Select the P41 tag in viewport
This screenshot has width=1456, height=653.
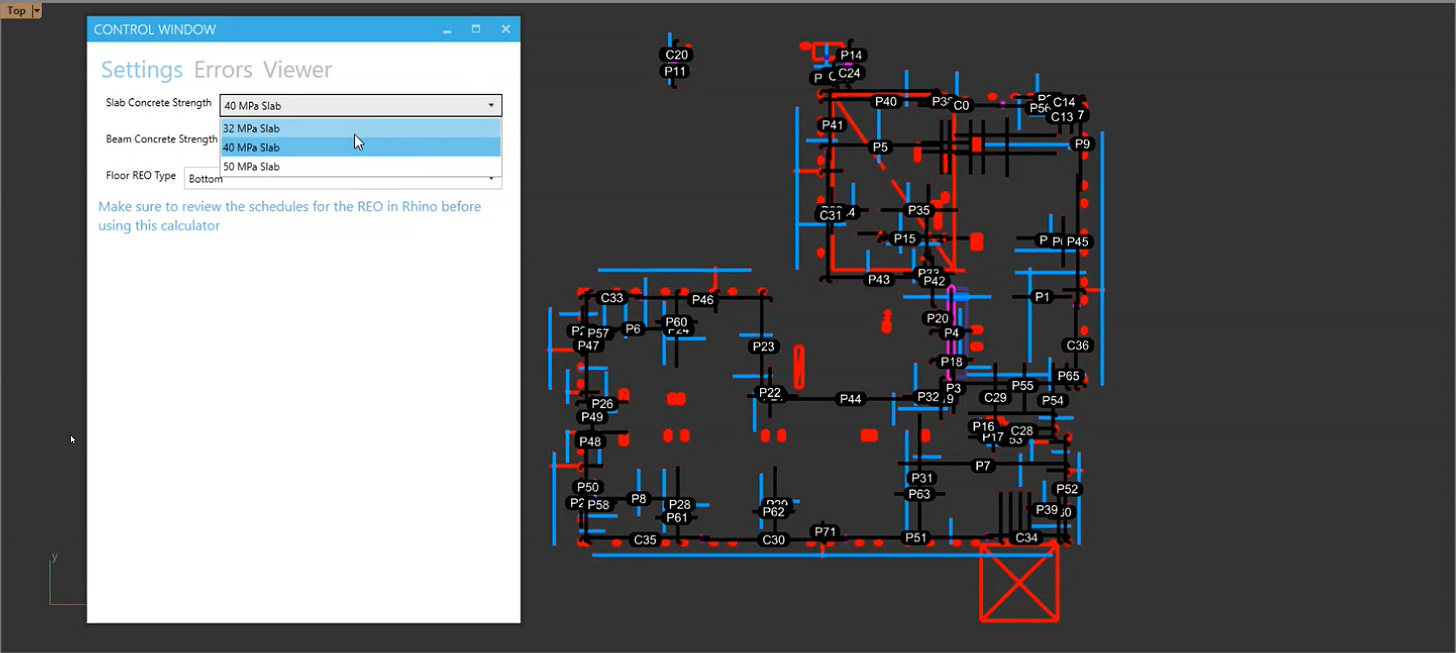[x=832, y=125]
